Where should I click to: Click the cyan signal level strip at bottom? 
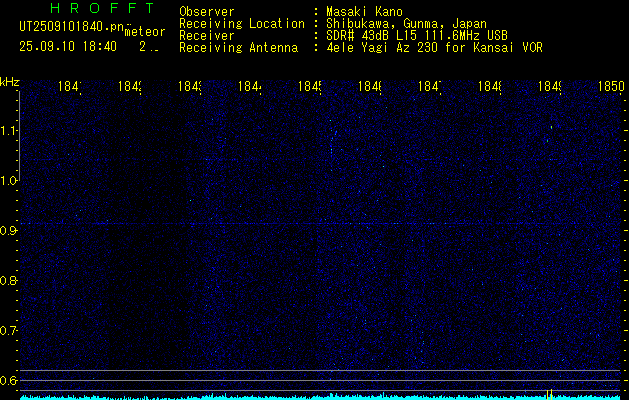321,397
